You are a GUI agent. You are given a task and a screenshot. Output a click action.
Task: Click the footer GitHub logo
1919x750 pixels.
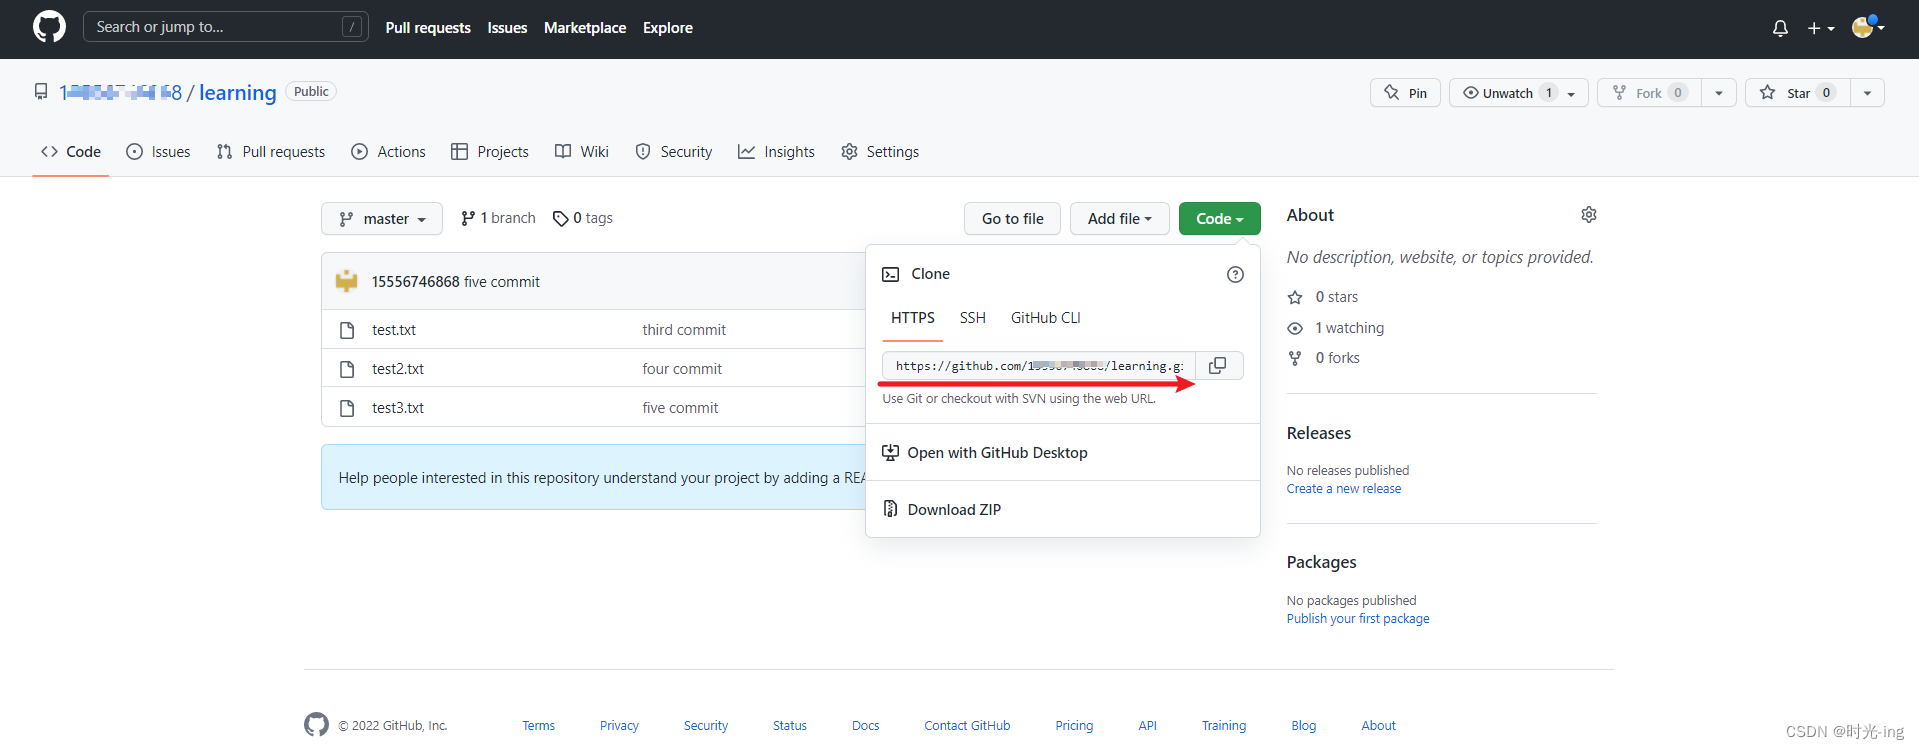(316, 725)
